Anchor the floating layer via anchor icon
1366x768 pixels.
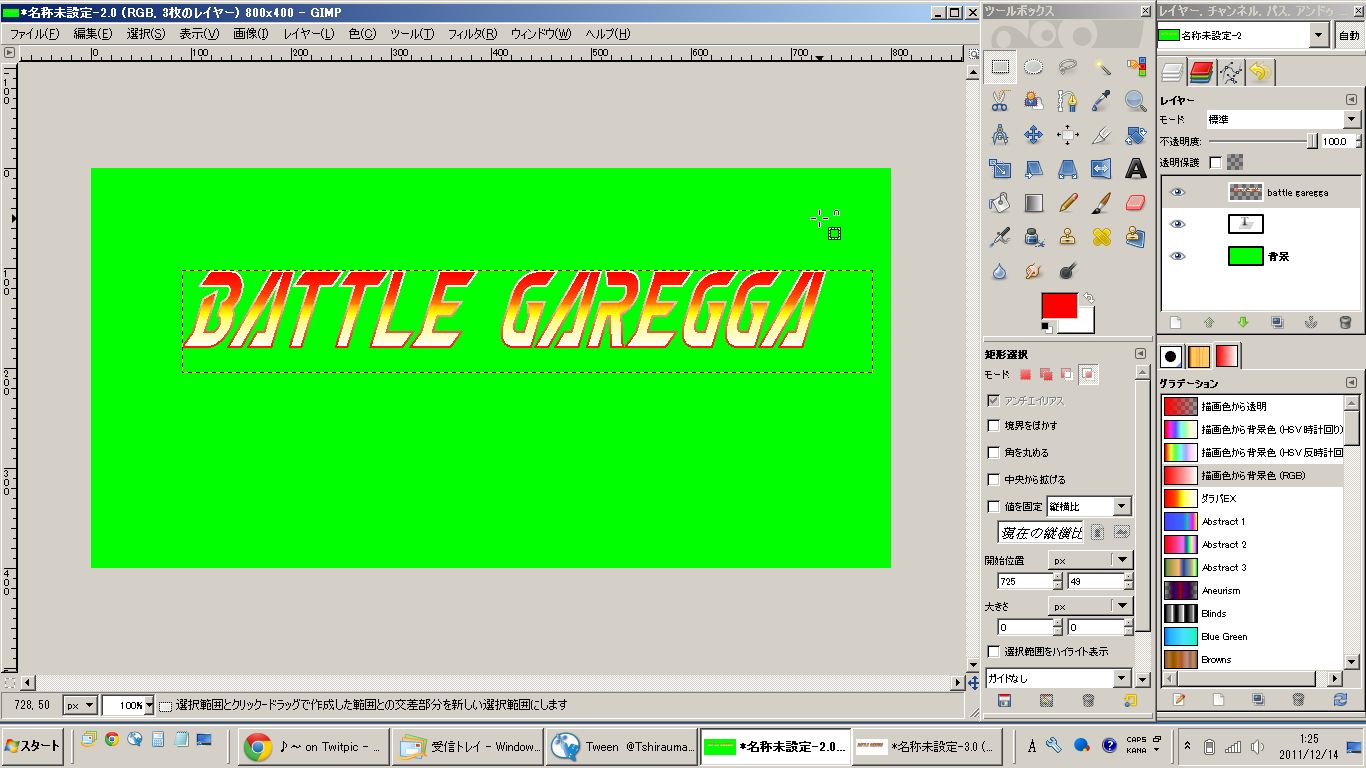click(x=1311, y=322)
